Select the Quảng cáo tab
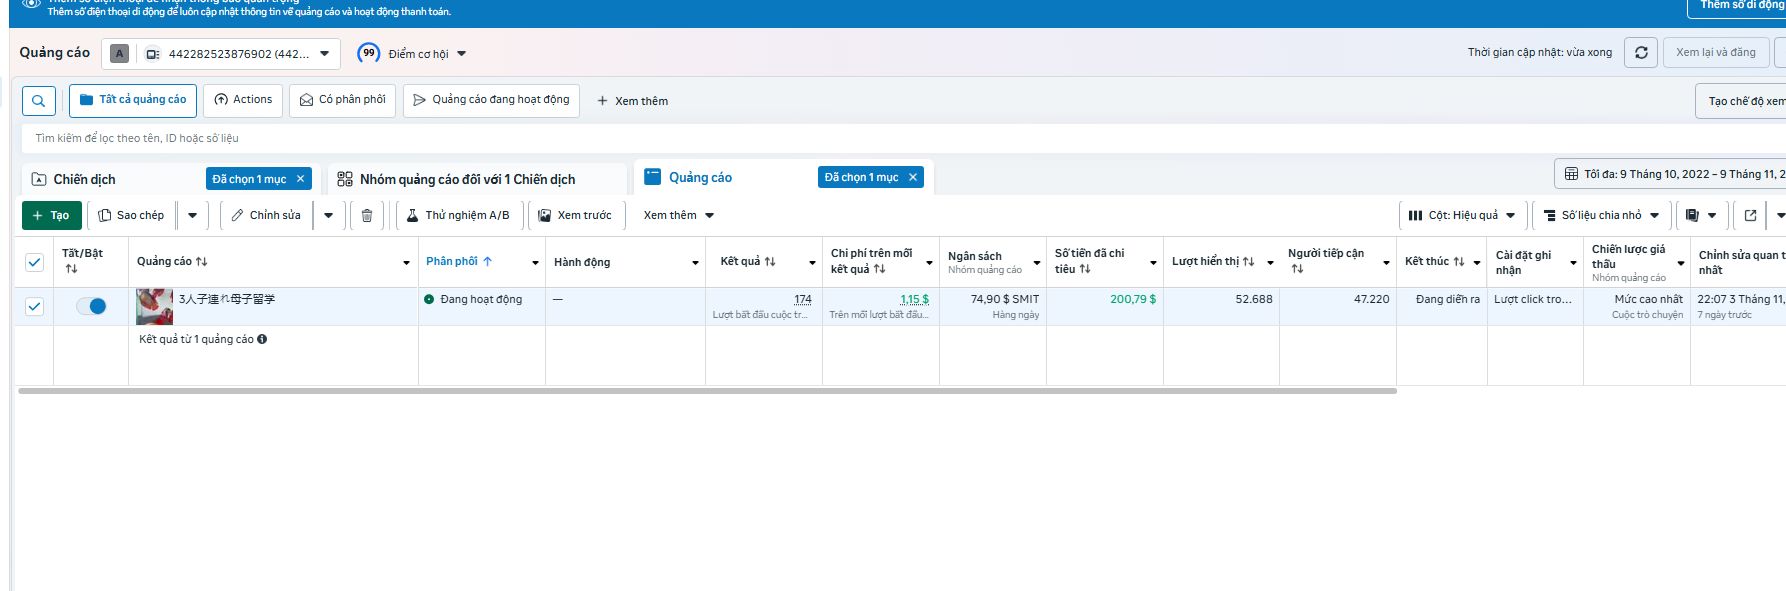The height and width of the screenshot is (591, 1786). coord(700,177)
